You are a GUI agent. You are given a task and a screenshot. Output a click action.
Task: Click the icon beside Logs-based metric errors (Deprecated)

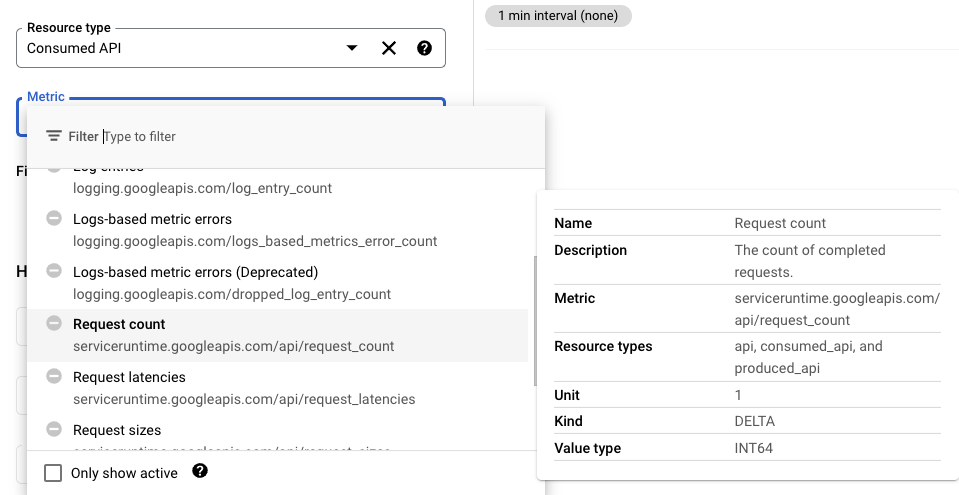tap(54, 272)
